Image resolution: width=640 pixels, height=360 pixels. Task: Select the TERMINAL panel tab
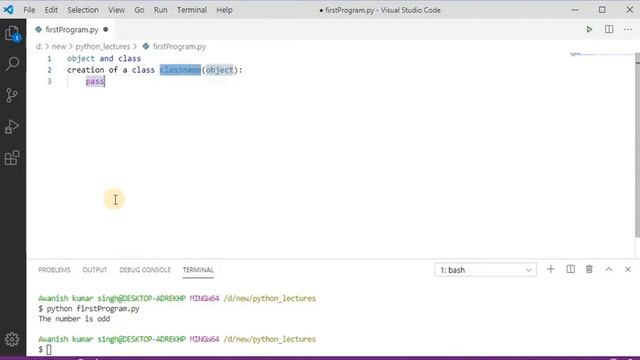point(198,270)
